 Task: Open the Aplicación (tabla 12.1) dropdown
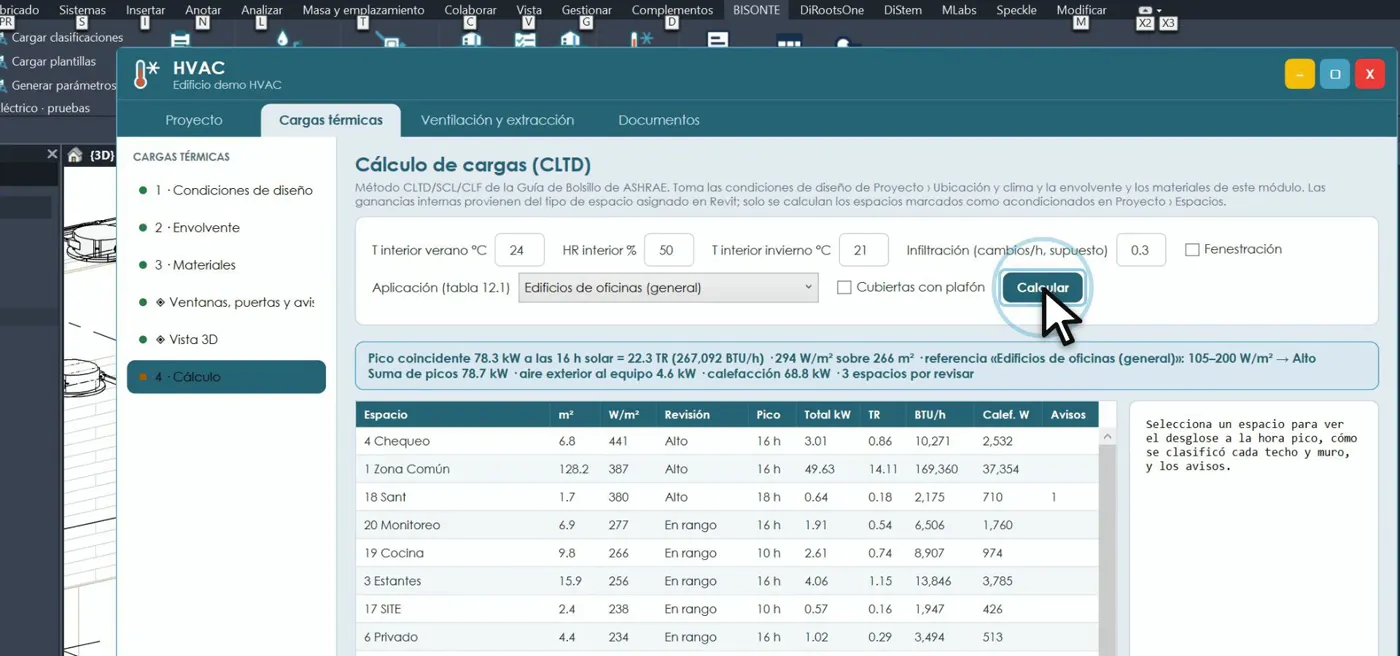[x=668, y=288]
